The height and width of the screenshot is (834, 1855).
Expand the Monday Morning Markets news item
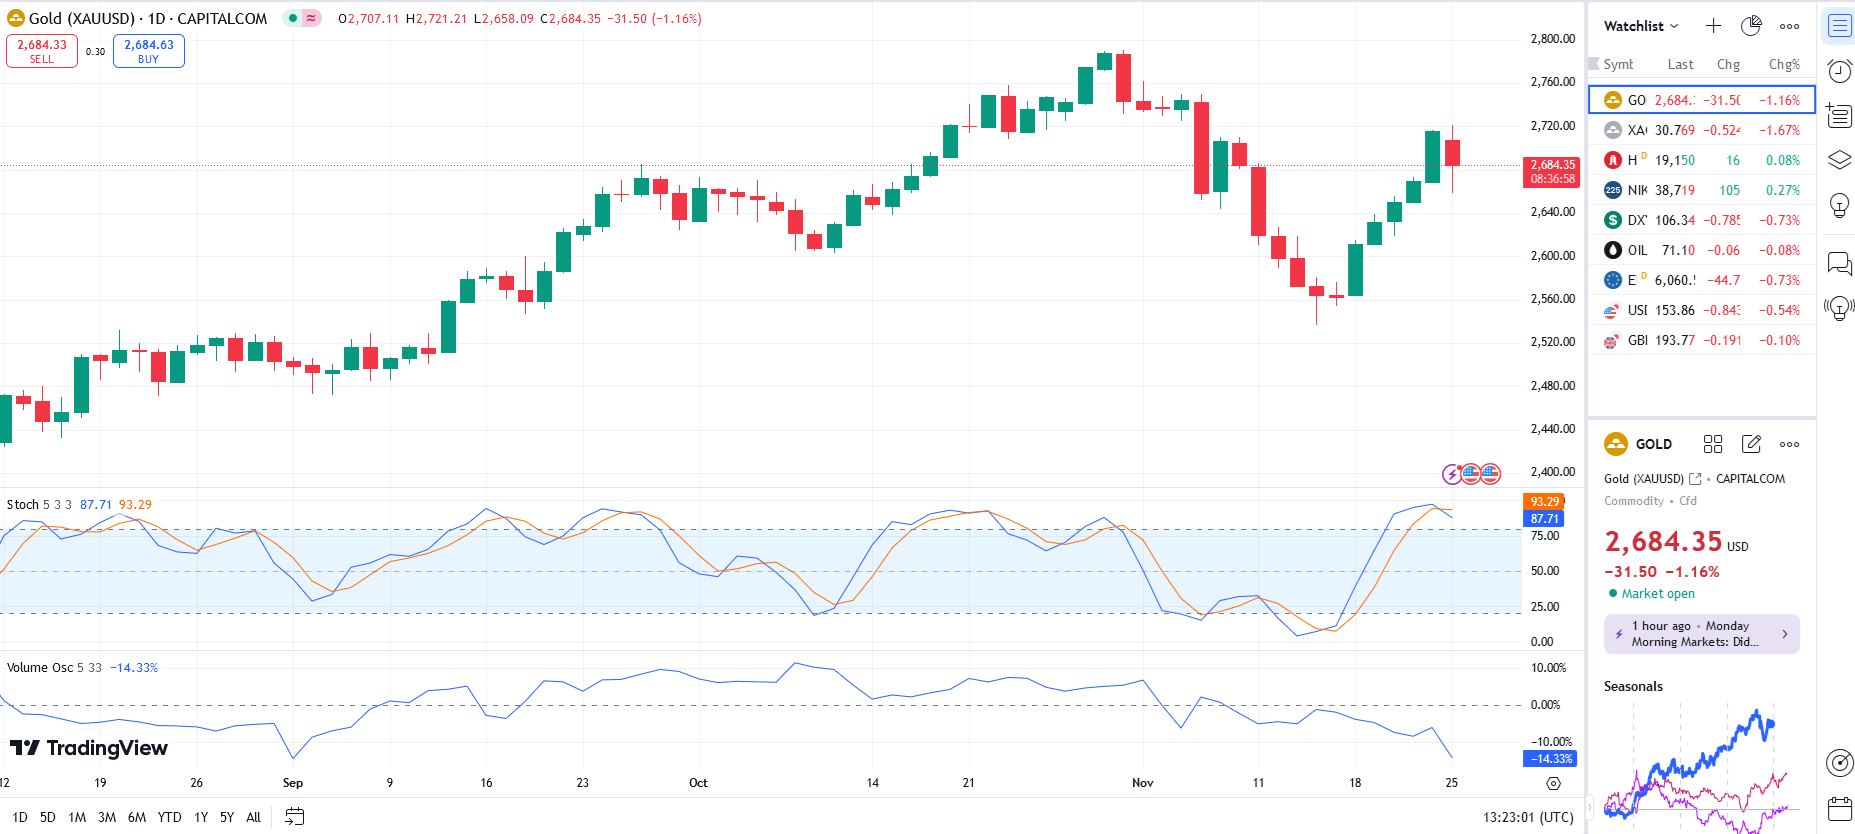pyautogui.click(x=1701, y=634)
